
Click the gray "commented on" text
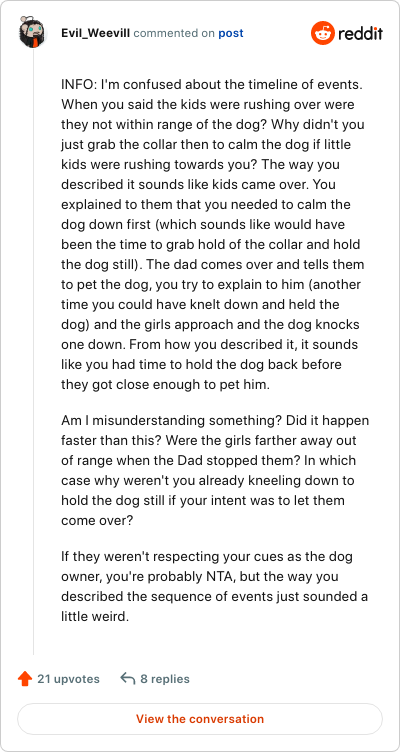click(175, 33)
